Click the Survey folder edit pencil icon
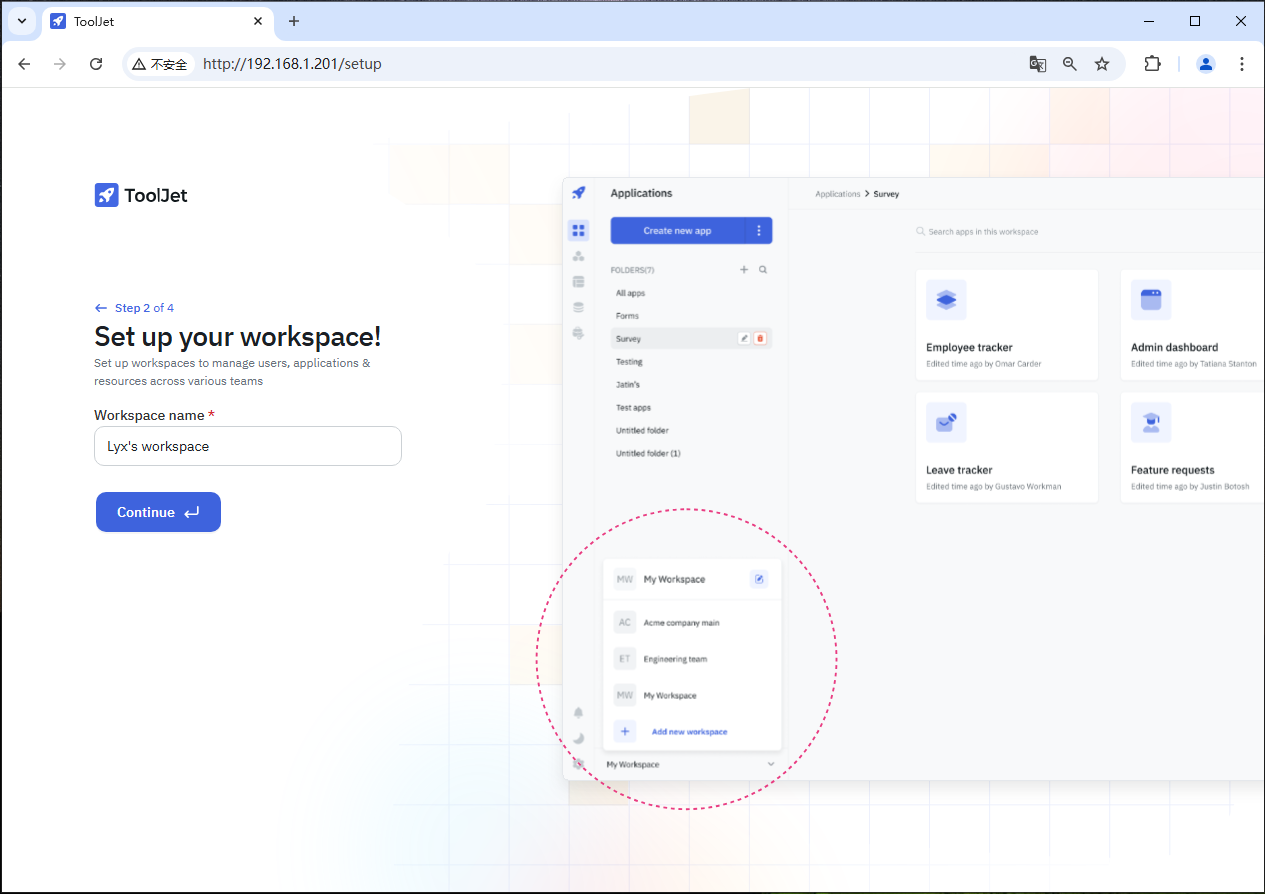 coord(743,339)
